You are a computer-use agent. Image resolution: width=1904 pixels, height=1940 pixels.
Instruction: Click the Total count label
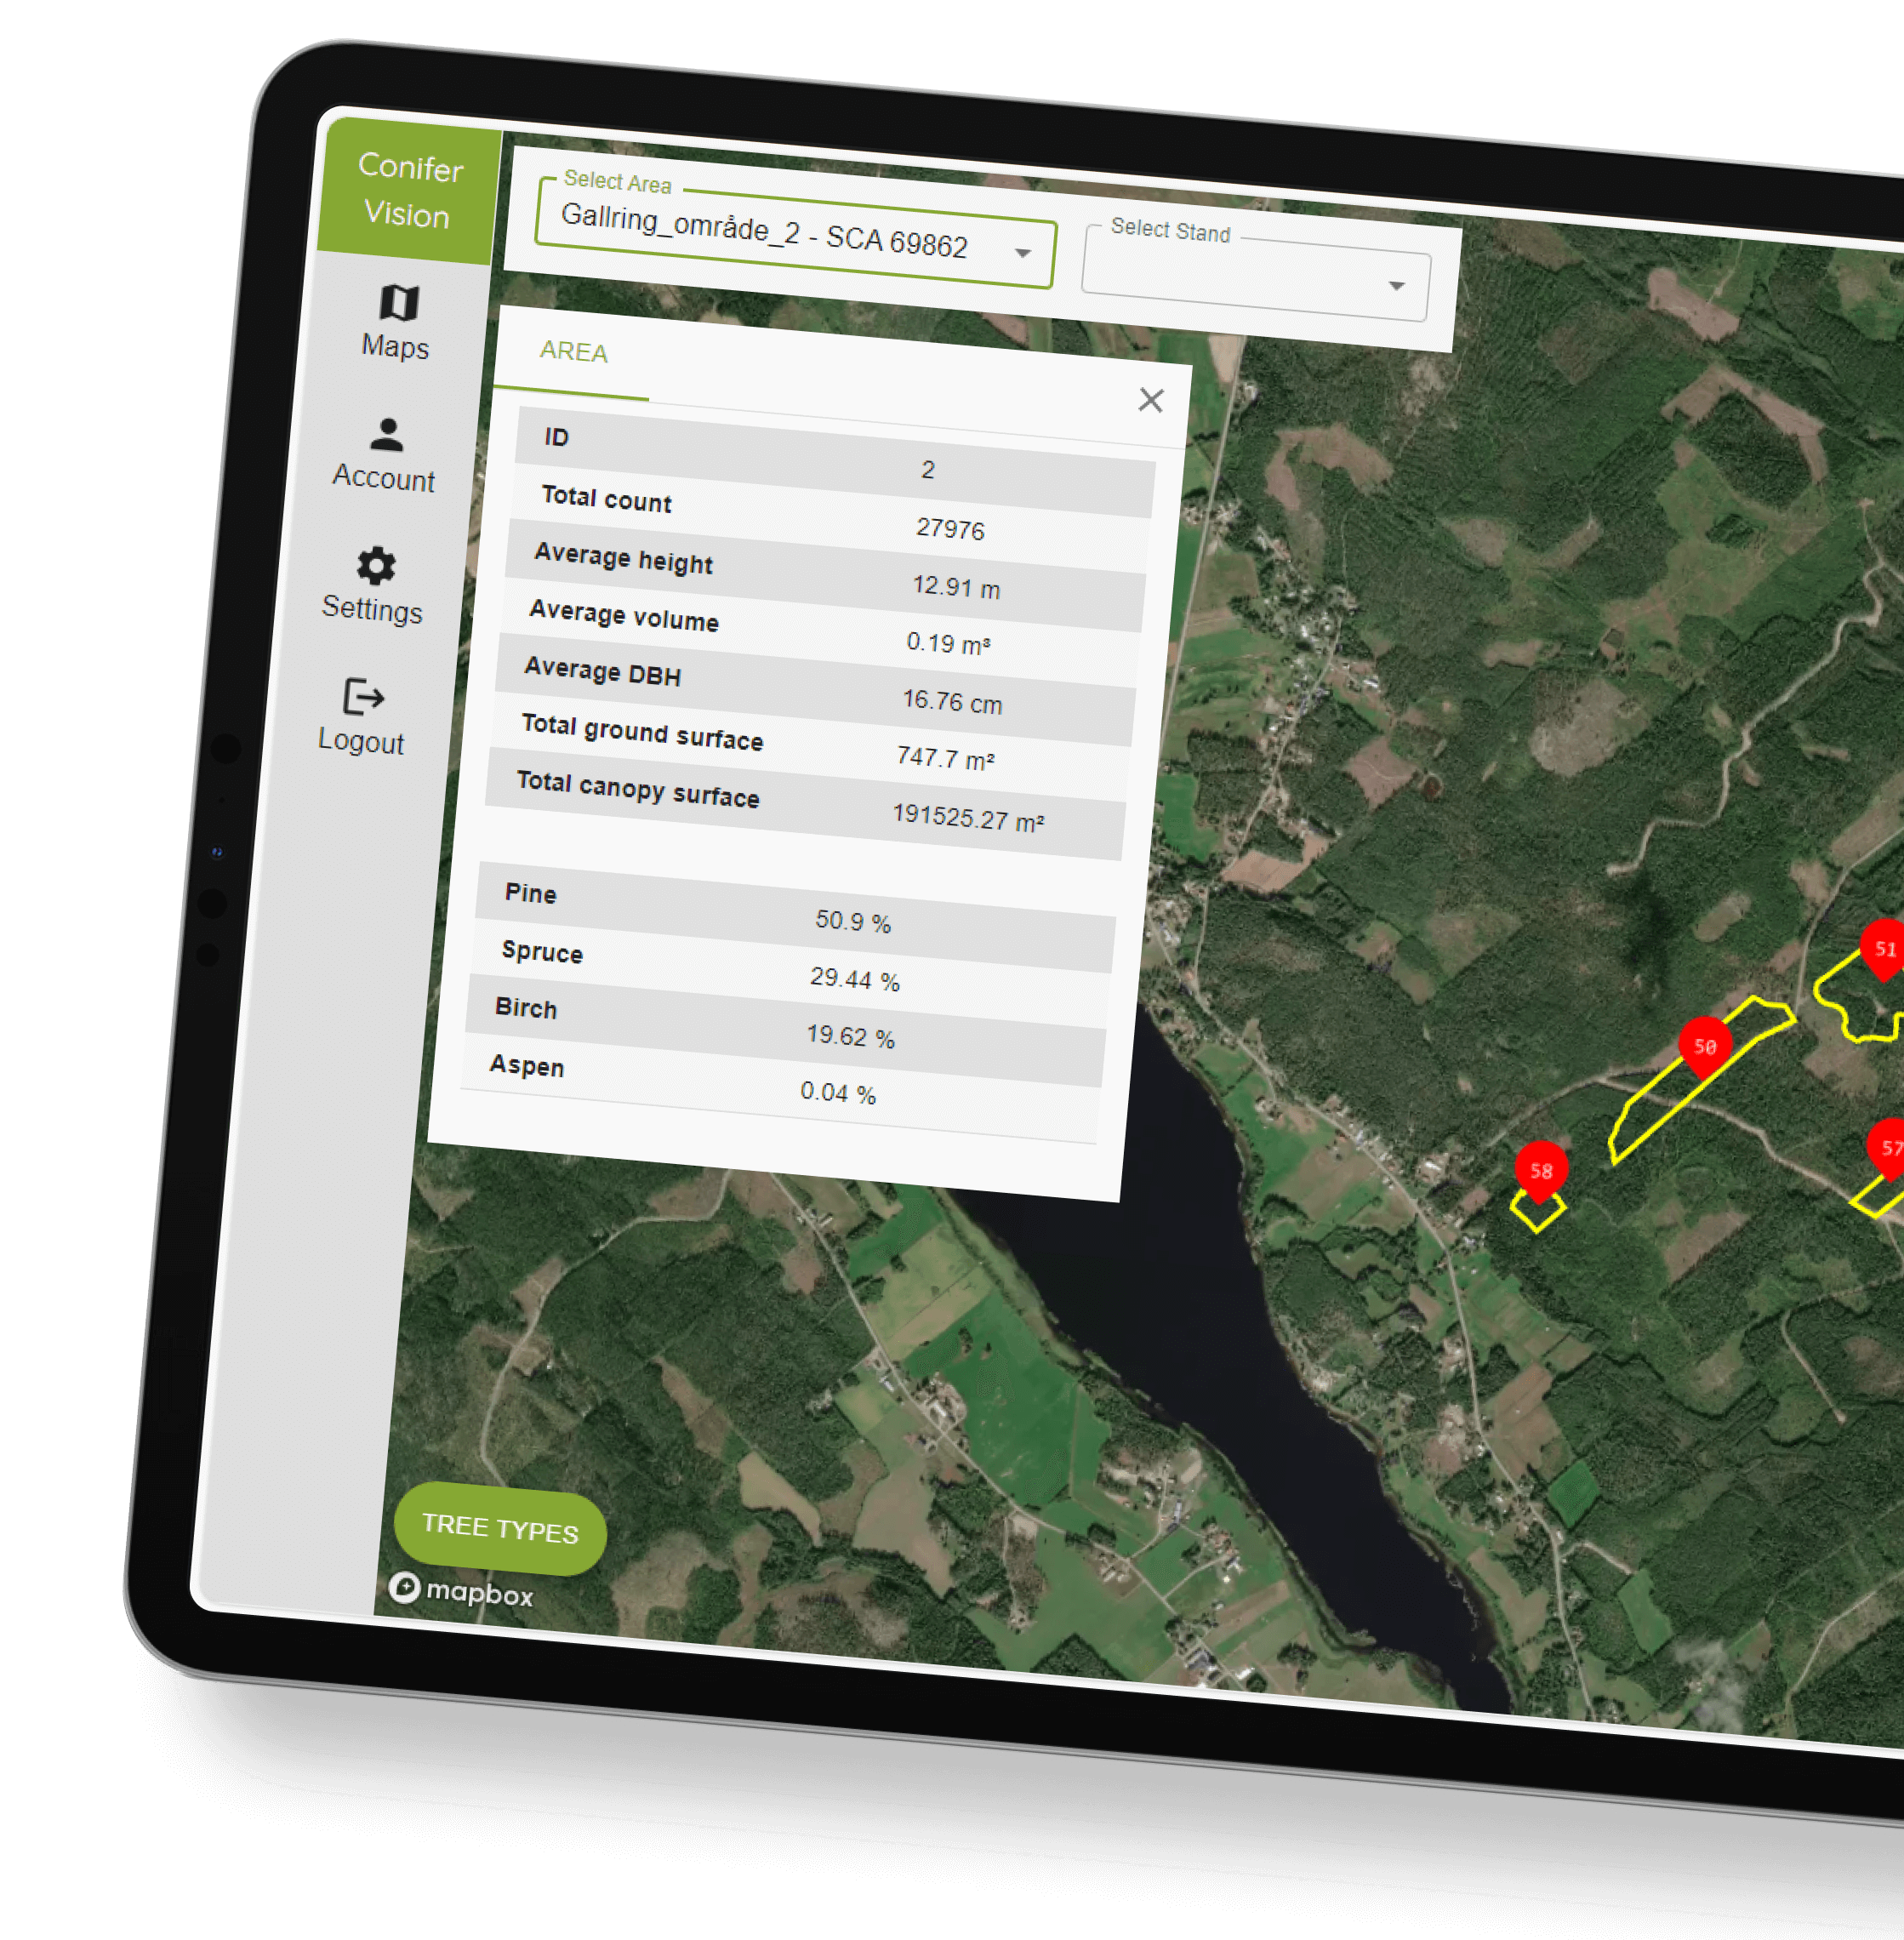click(x=606, y=498)
